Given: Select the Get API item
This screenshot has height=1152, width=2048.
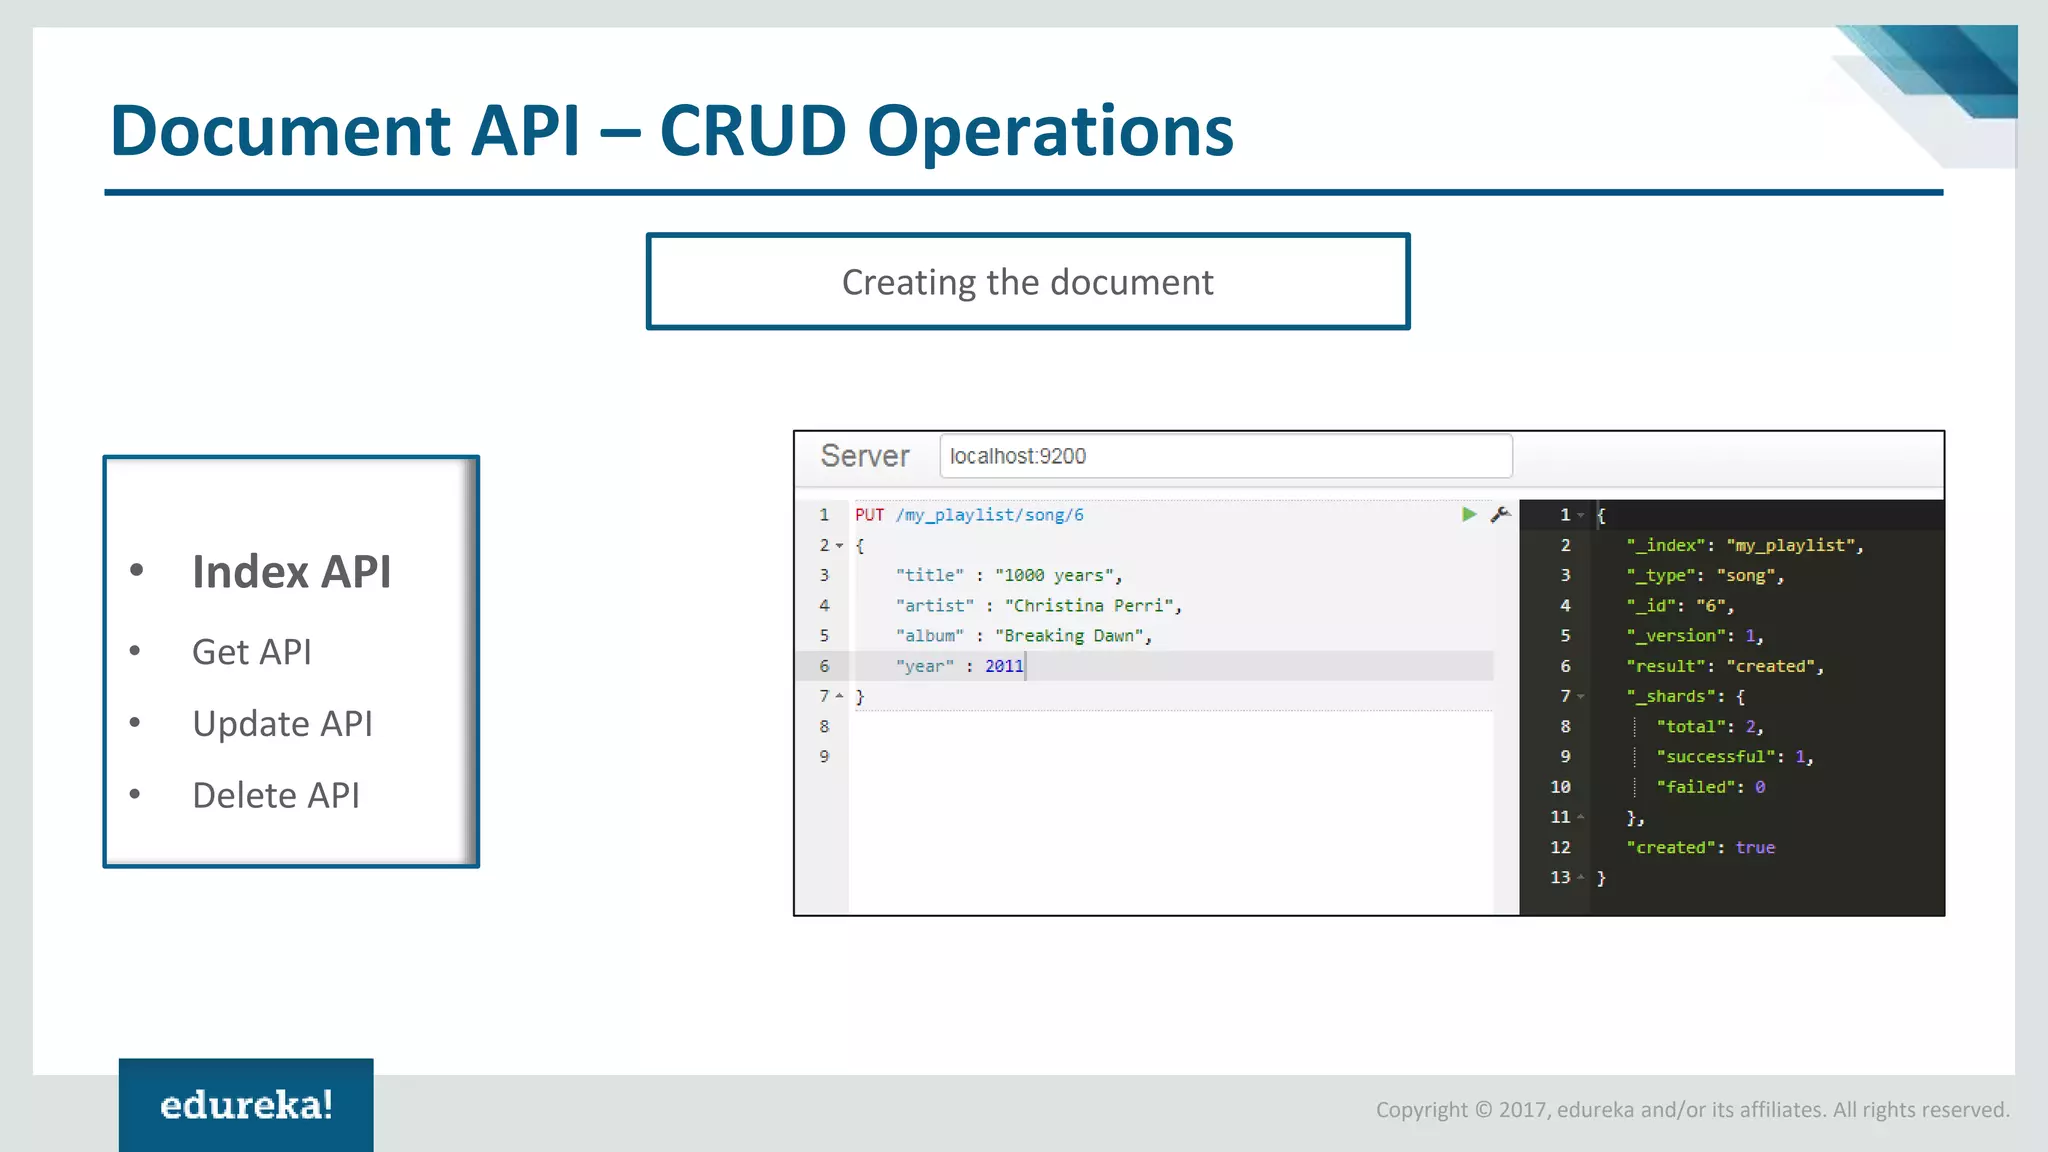Looking at the screenshot, I should click(252, 652).
